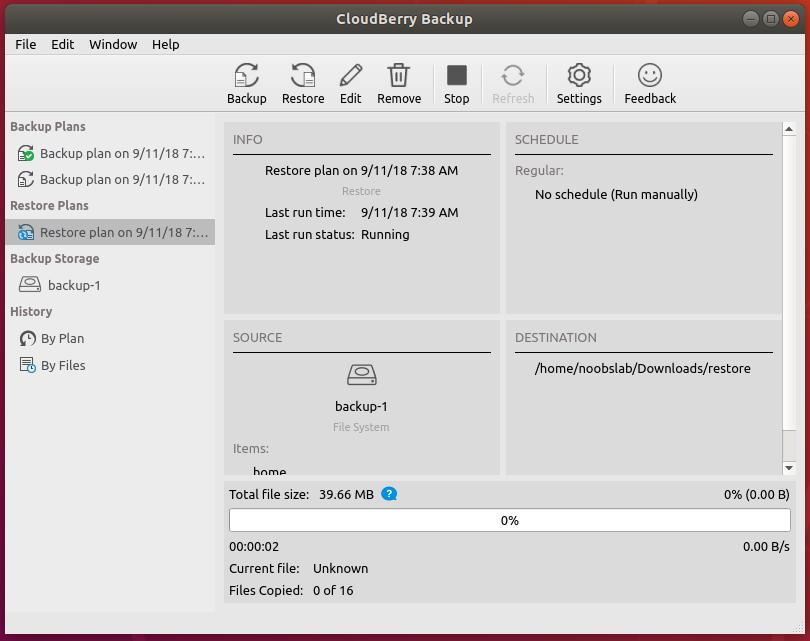
Task: Click the Remove trash icon
Action: [x=399, y=84]
